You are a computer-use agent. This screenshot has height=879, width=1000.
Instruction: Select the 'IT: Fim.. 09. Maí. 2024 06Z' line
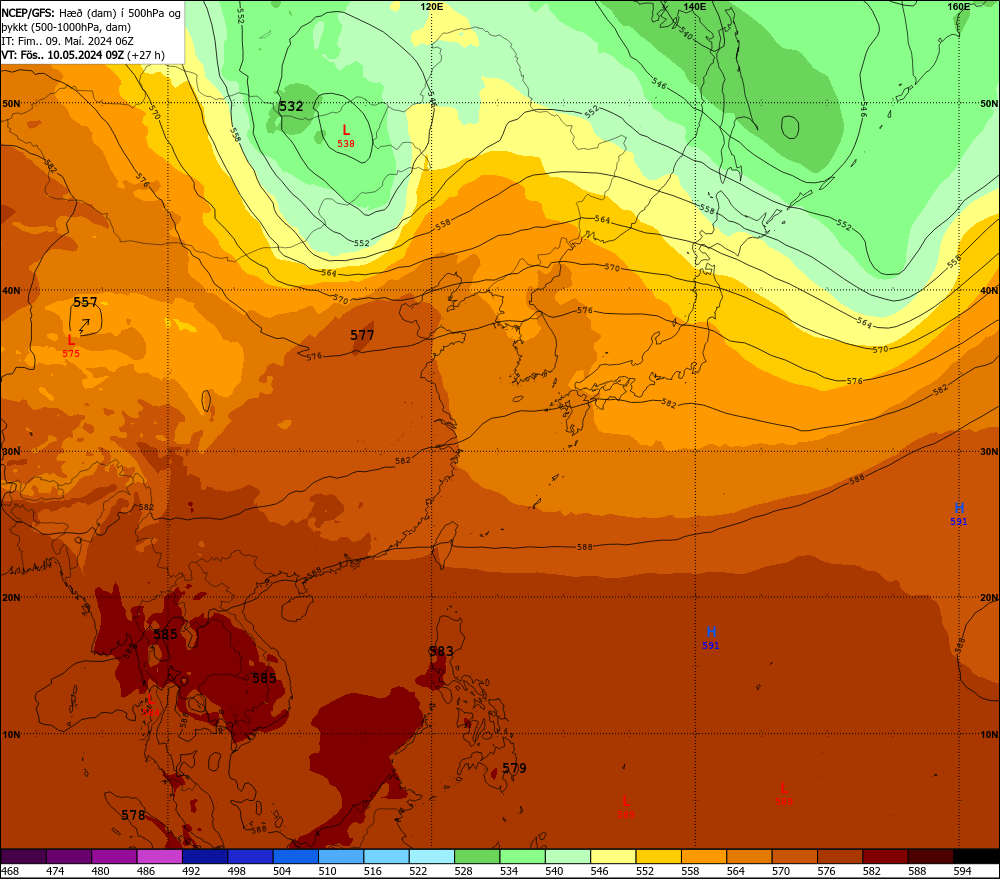click(68, 41)
